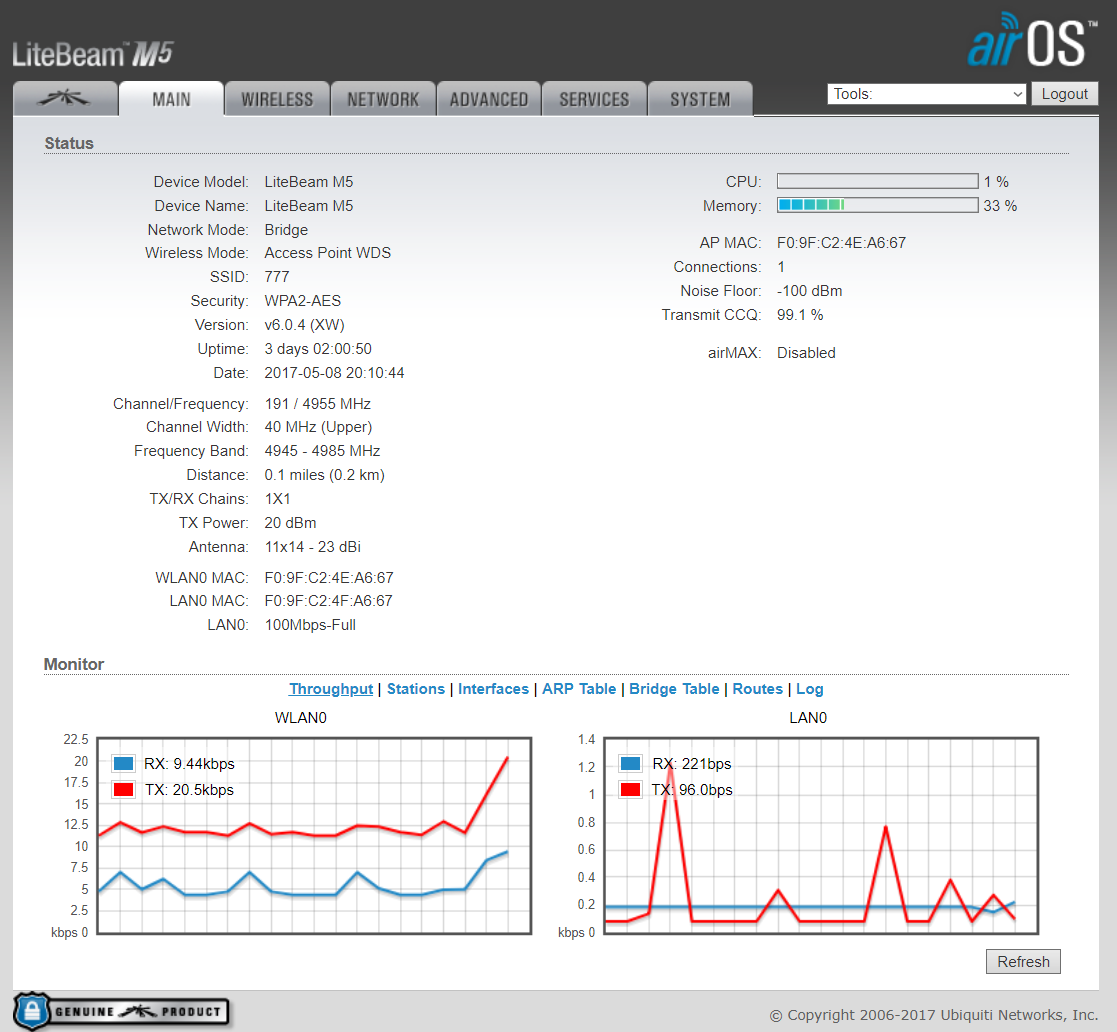The image size is (1117, 1032).
Task: Select the airMAX status Disabled
Action: point(806,353)
